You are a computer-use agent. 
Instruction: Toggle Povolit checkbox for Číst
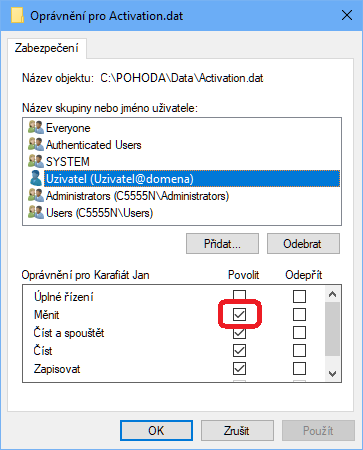[x=239, y=351]
